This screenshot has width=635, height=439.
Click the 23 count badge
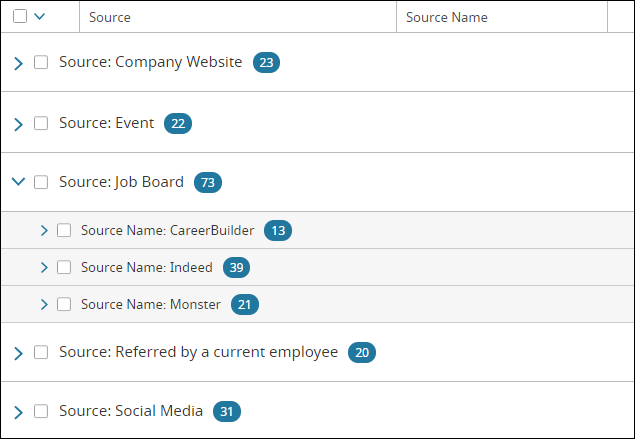pos(266,62)
